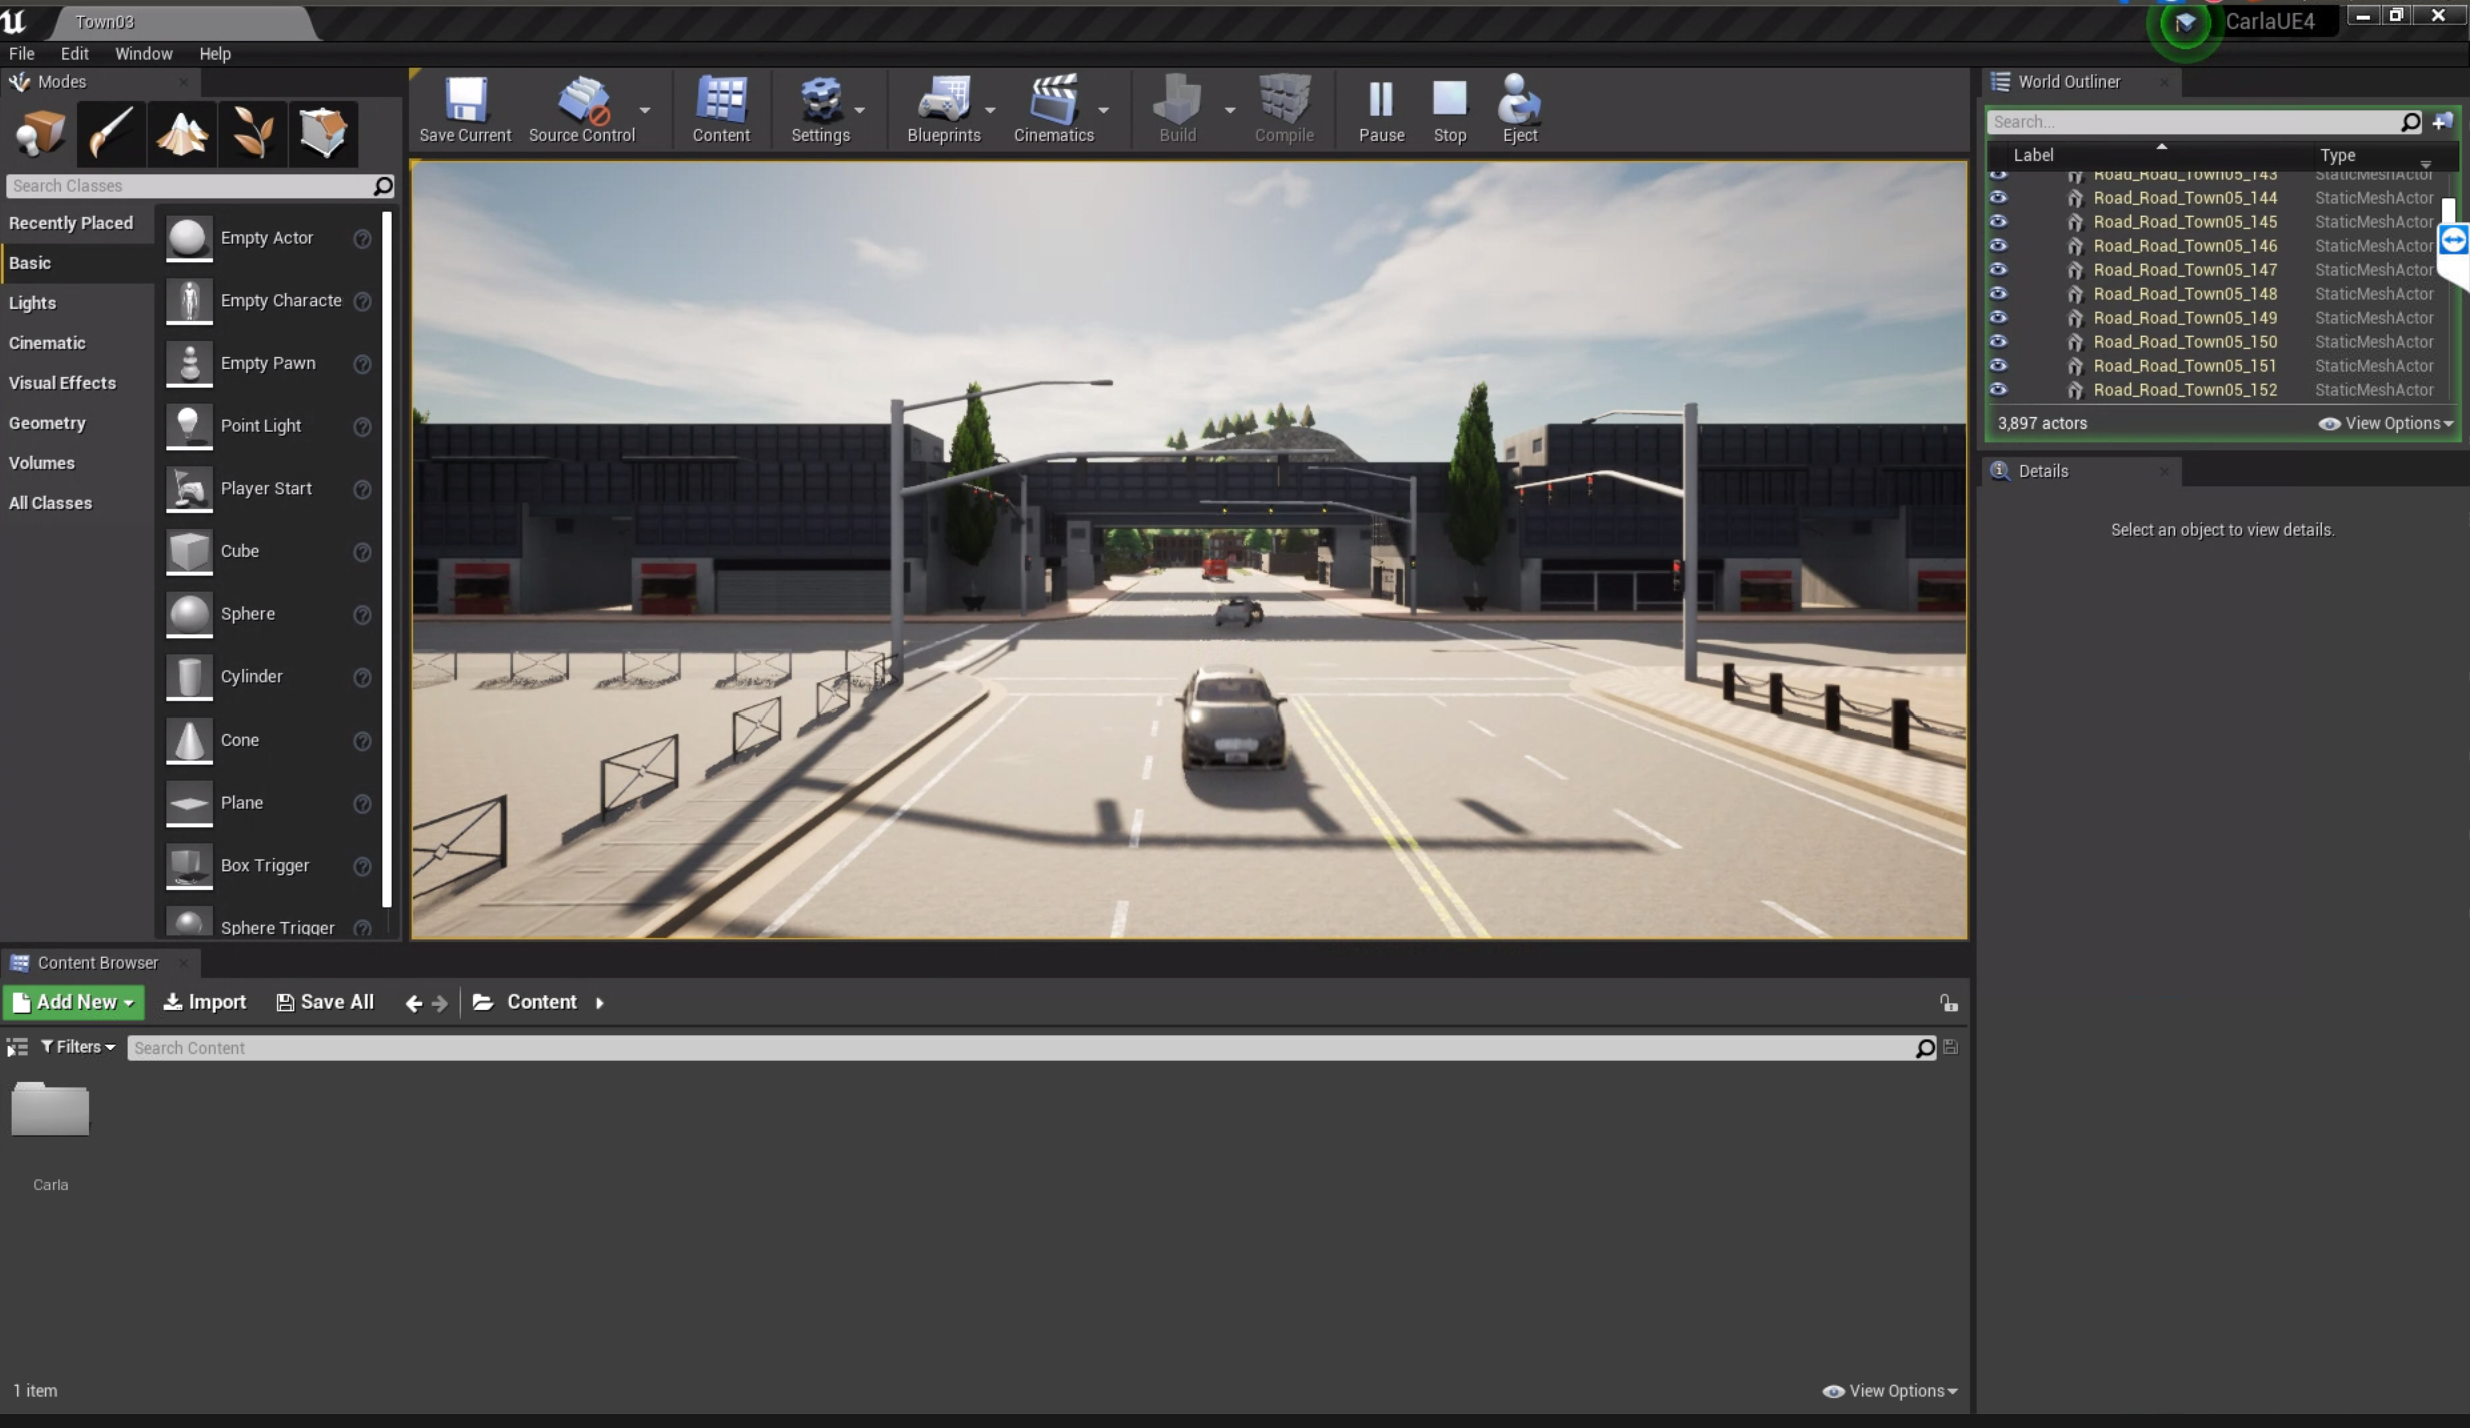The height and width of the screenshot is (1428, 2470).
Task: Click the Blueprints toolbar icon
Action: 942,108
